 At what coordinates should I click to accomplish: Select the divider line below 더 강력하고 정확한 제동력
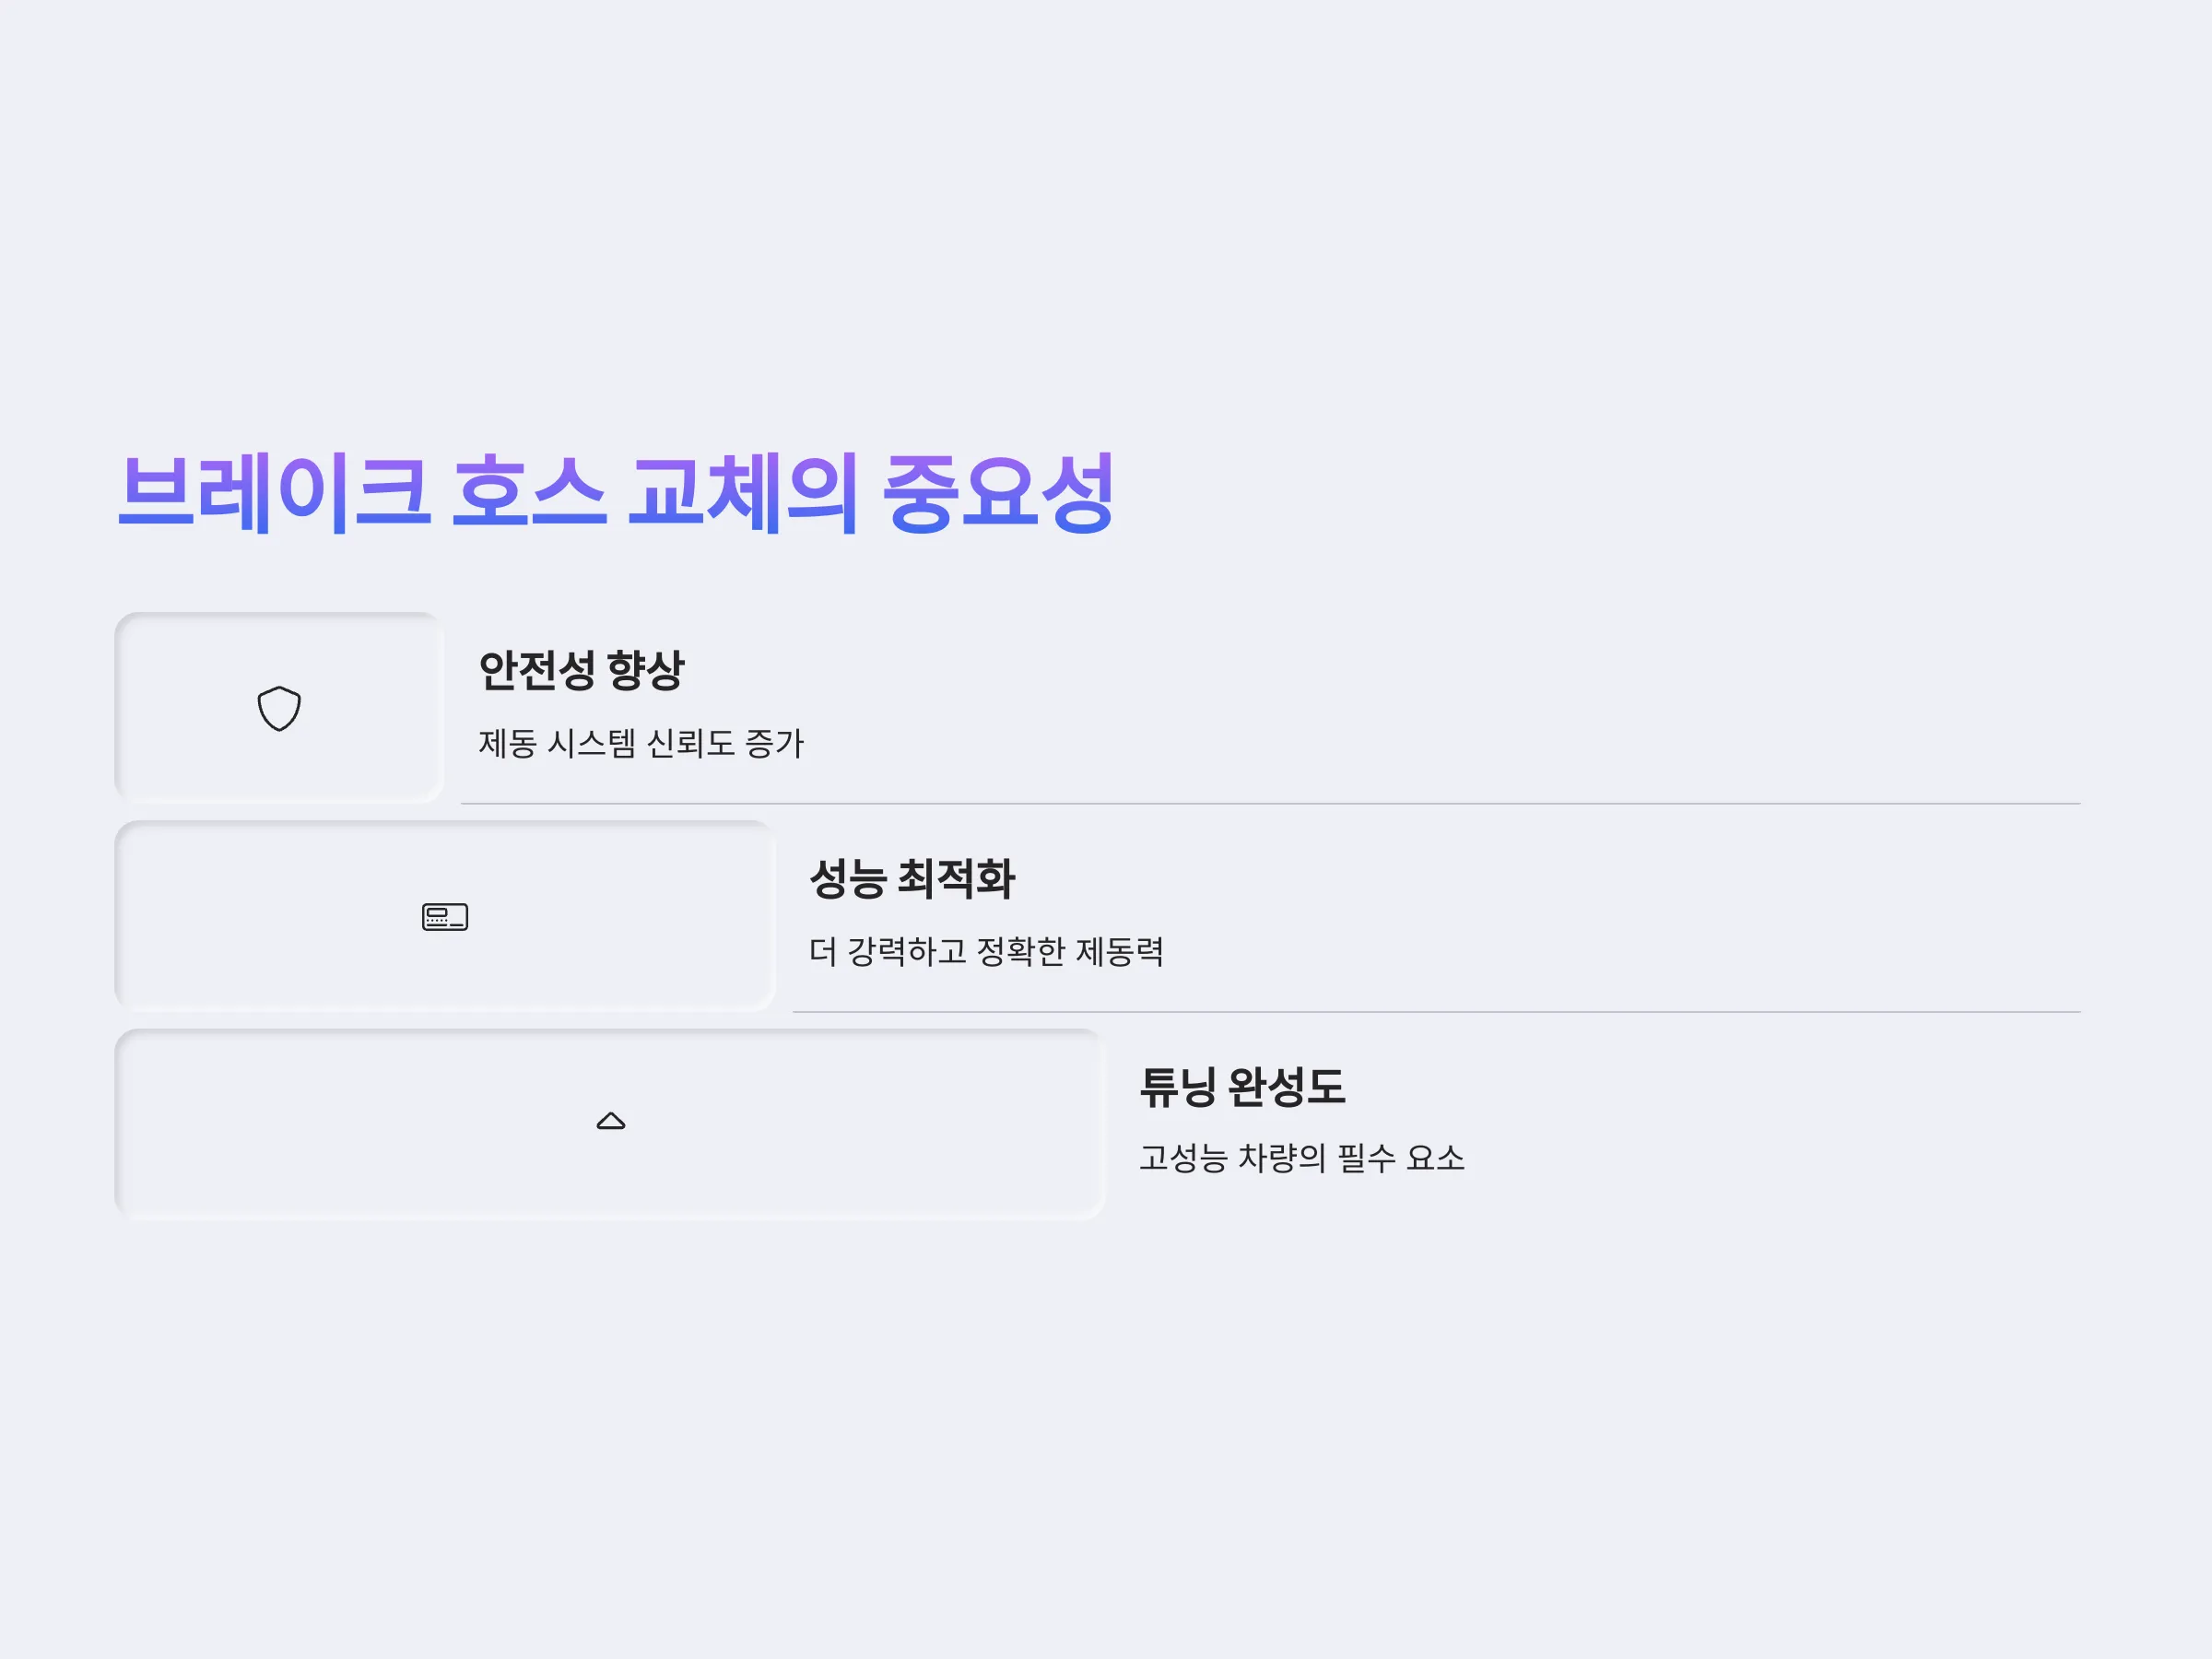1436,1011
